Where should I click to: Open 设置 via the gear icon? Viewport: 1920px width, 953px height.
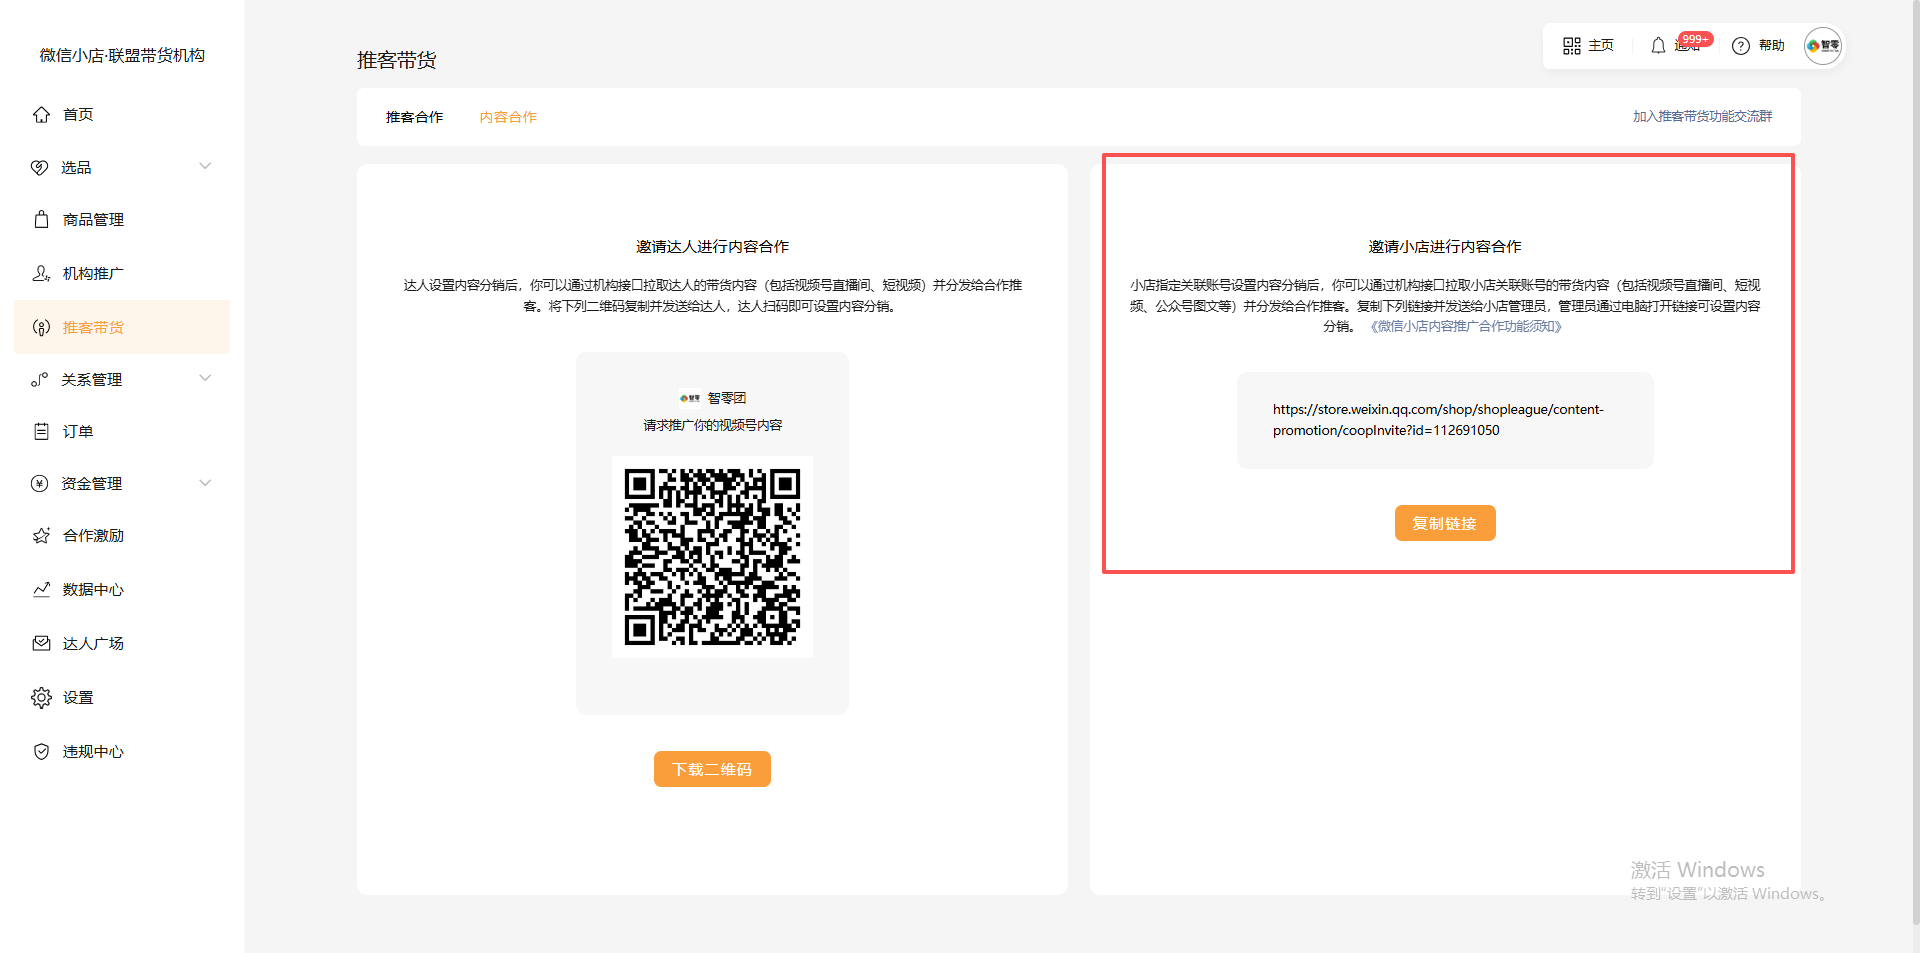[x=41, y=697]
